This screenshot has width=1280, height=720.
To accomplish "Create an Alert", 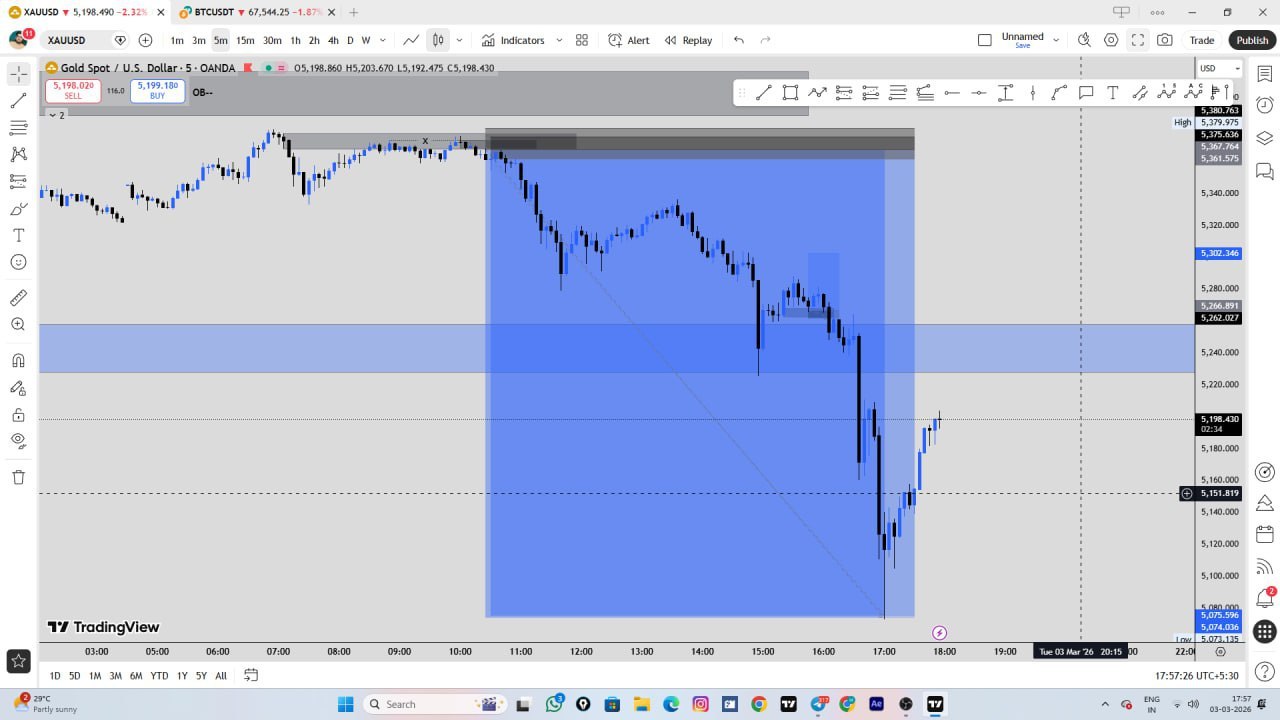I will click(628, 40).
